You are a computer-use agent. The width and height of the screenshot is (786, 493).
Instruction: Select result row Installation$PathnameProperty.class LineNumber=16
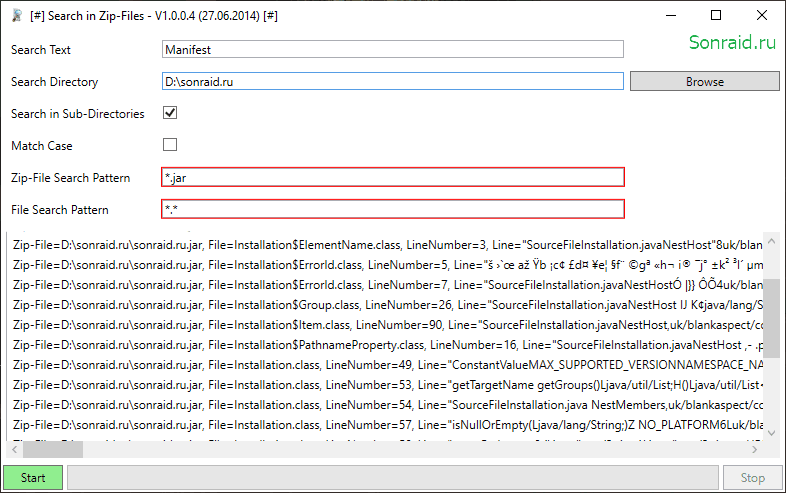point(385,345)
